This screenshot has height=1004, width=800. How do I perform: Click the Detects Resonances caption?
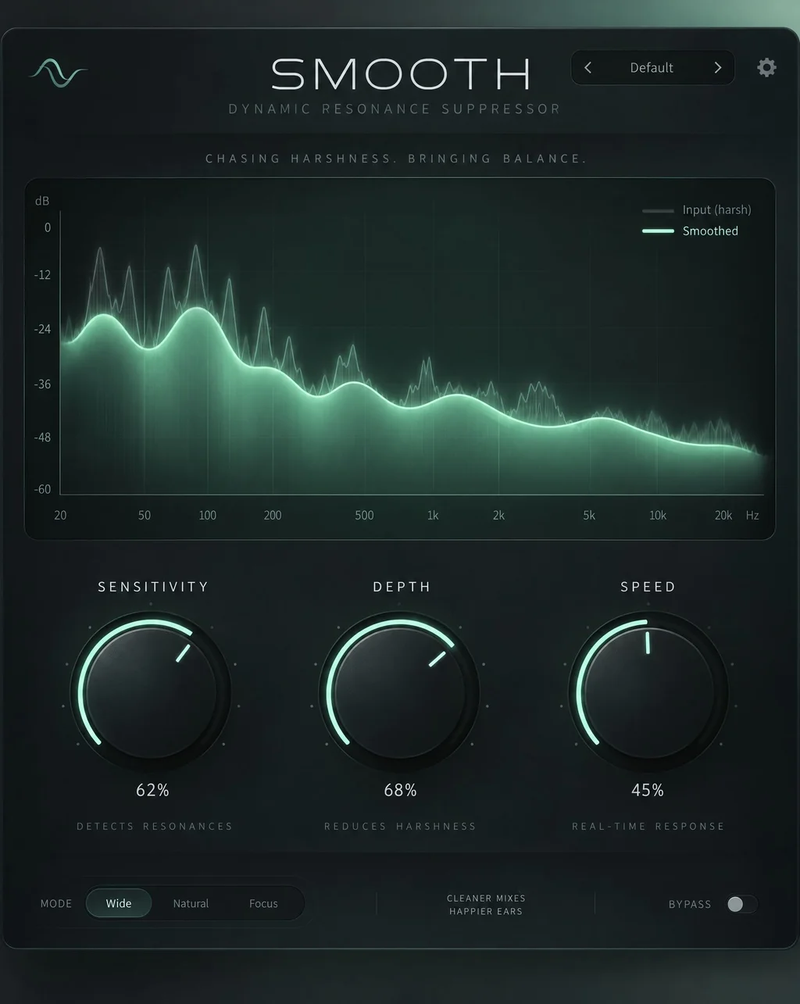click(154, 826)
